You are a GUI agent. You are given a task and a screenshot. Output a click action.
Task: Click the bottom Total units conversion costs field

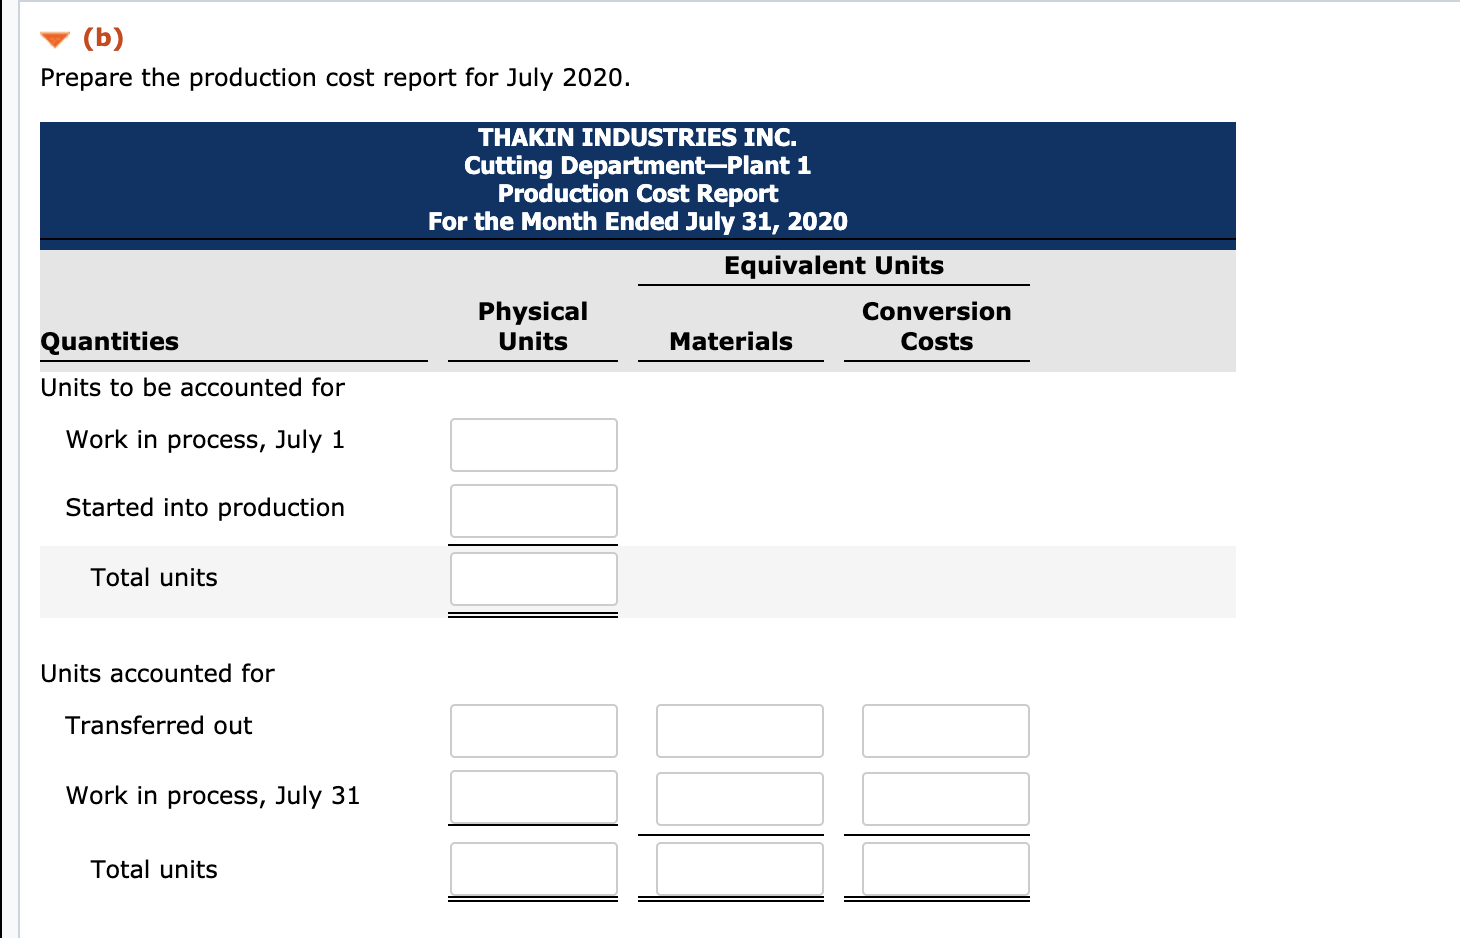point(945,868)
